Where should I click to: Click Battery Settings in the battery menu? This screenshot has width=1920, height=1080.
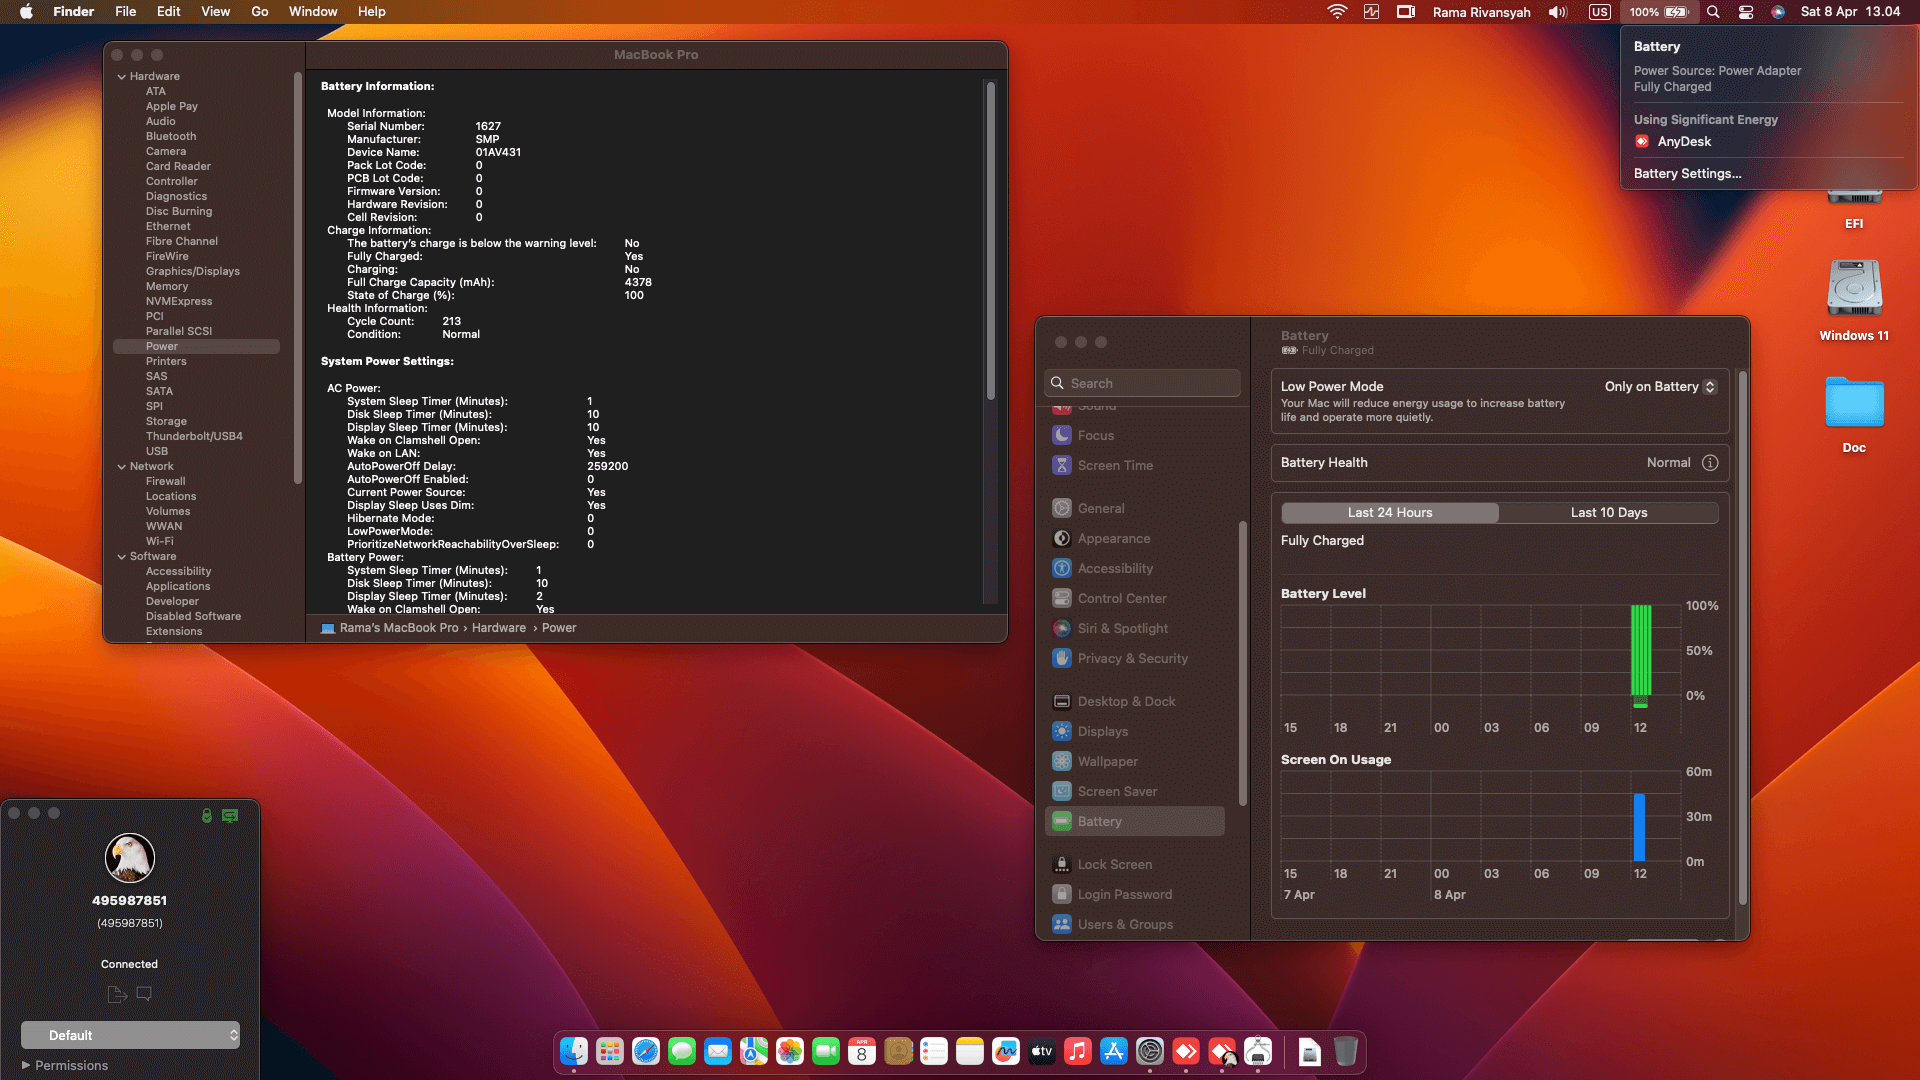tap(1688, 173)
